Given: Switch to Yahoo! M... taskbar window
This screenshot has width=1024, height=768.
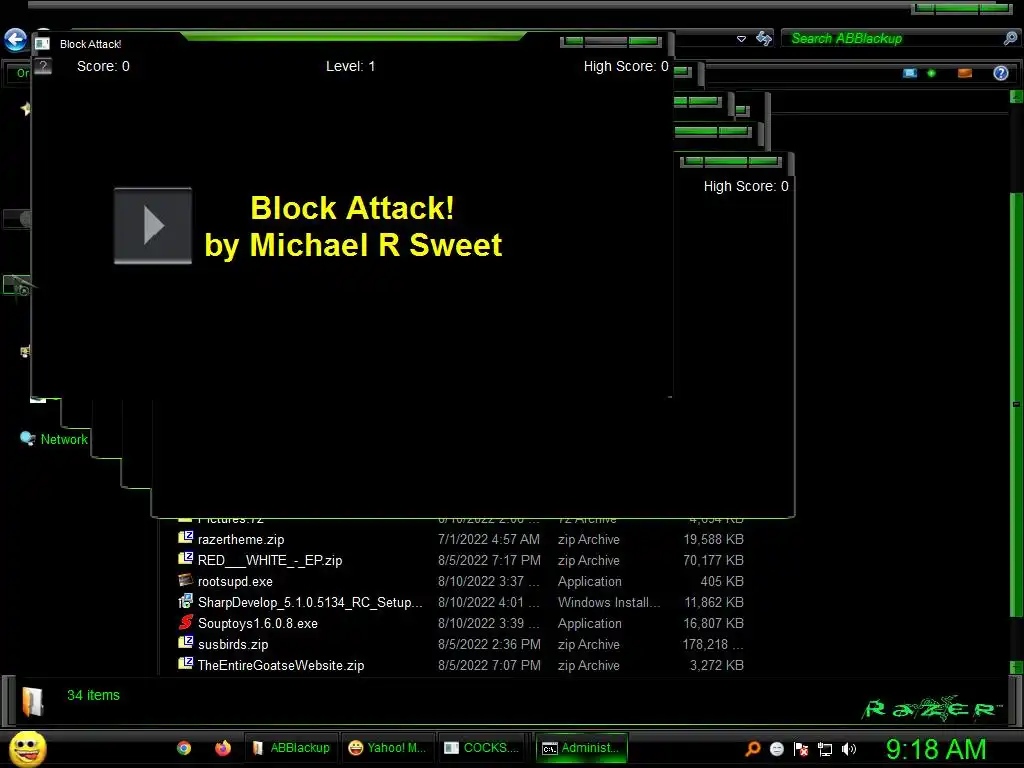Looking at the screenshot, I should (387, 748).
